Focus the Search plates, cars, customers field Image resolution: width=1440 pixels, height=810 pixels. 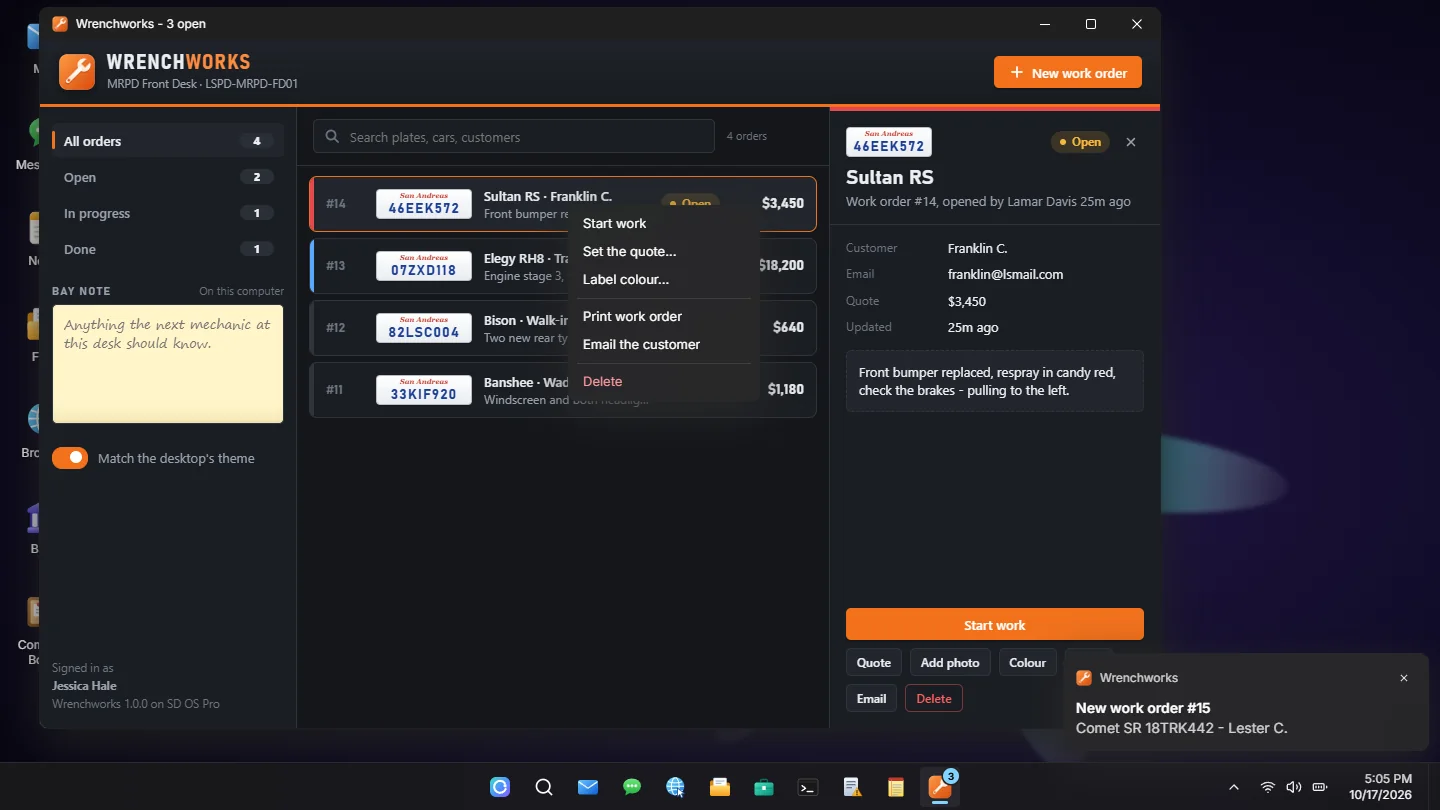[x=514, y=137]
